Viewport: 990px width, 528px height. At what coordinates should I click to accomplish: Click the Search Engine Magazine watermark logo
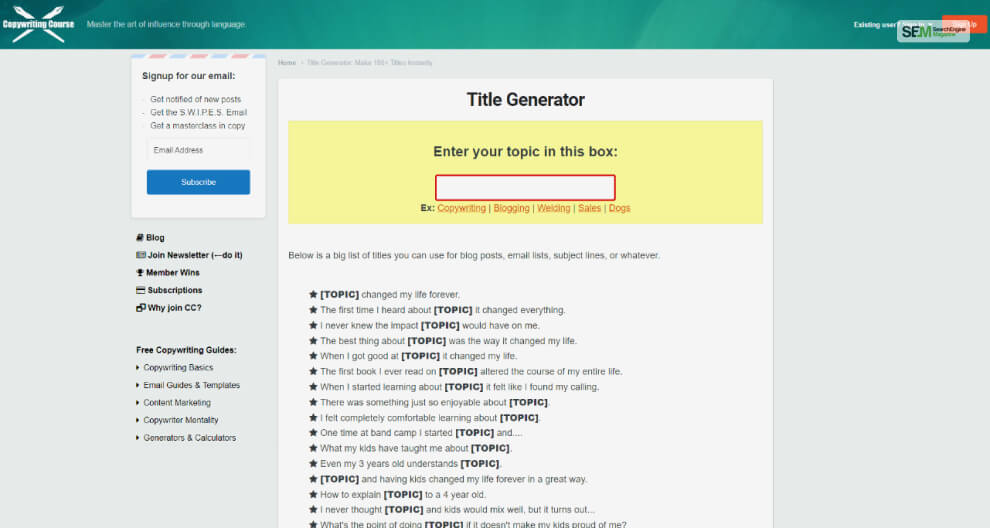[933, 31]
